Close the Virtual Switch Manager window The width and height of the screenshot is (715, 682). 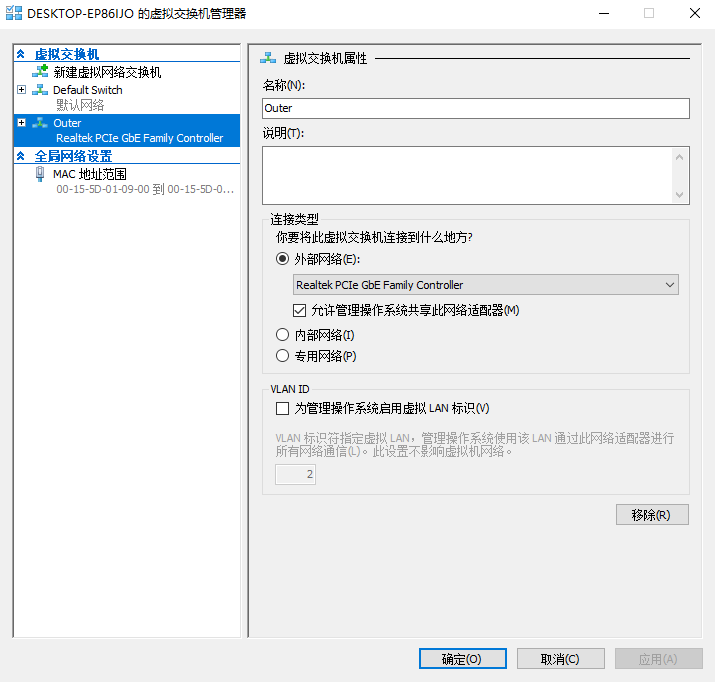694,13
